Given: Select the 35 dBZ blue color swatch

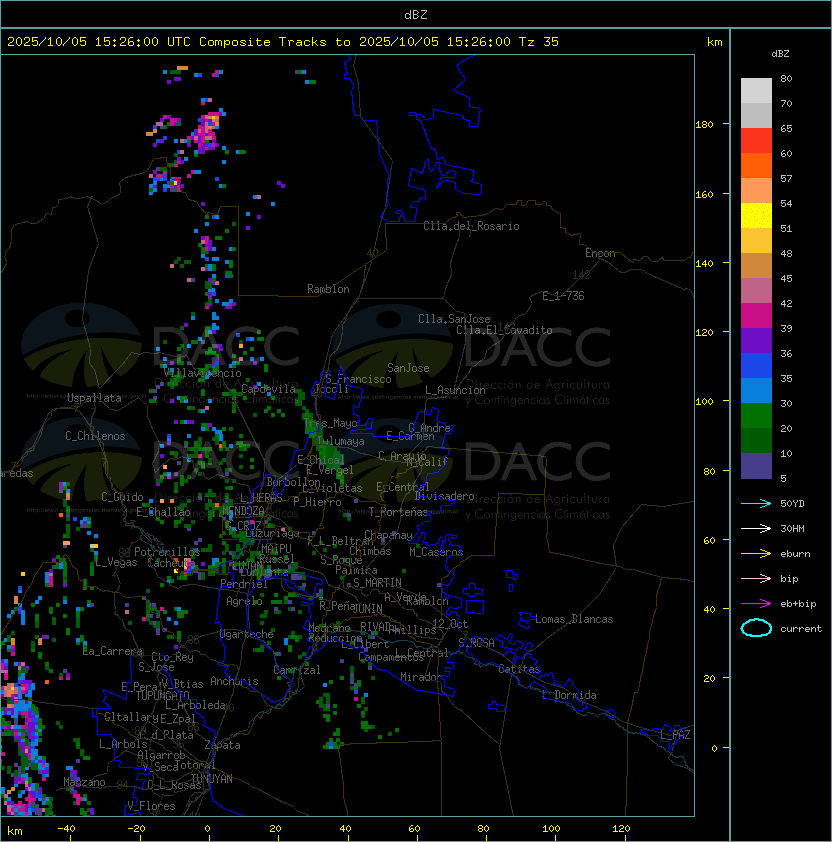Looking at the screenshot, I should [x=756, y=365].
